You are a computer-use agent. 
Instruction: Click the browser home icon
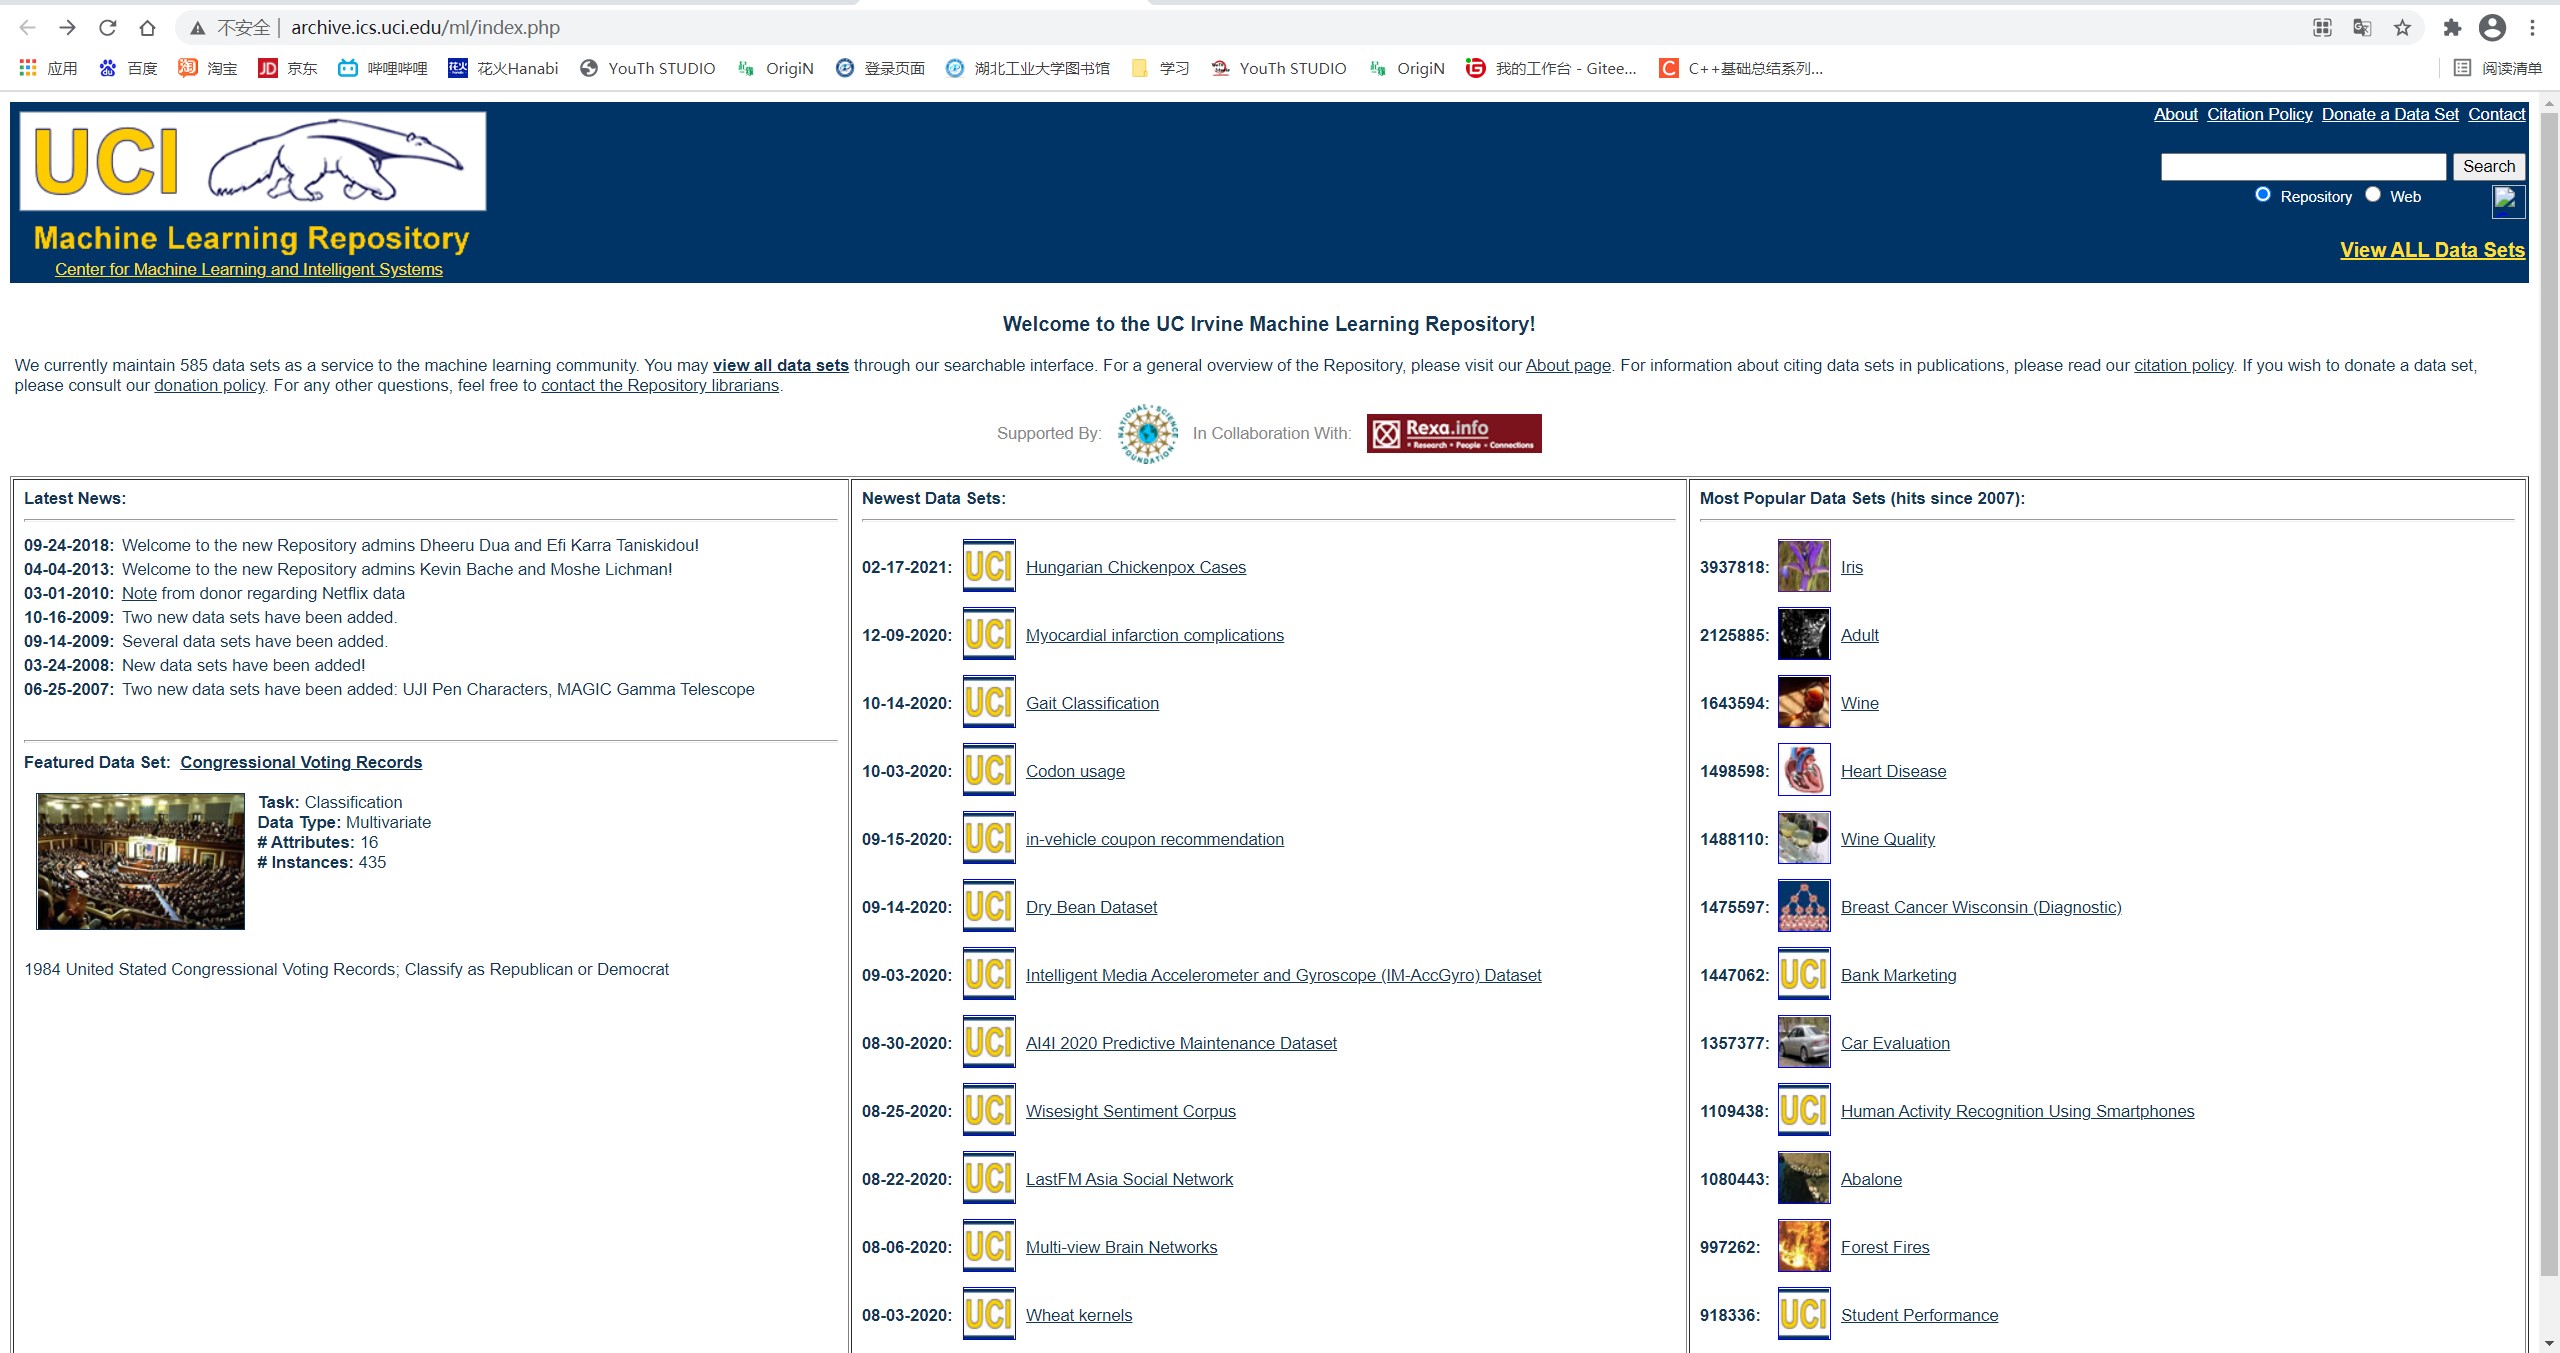pyautogui.click(x=147, y=27)
